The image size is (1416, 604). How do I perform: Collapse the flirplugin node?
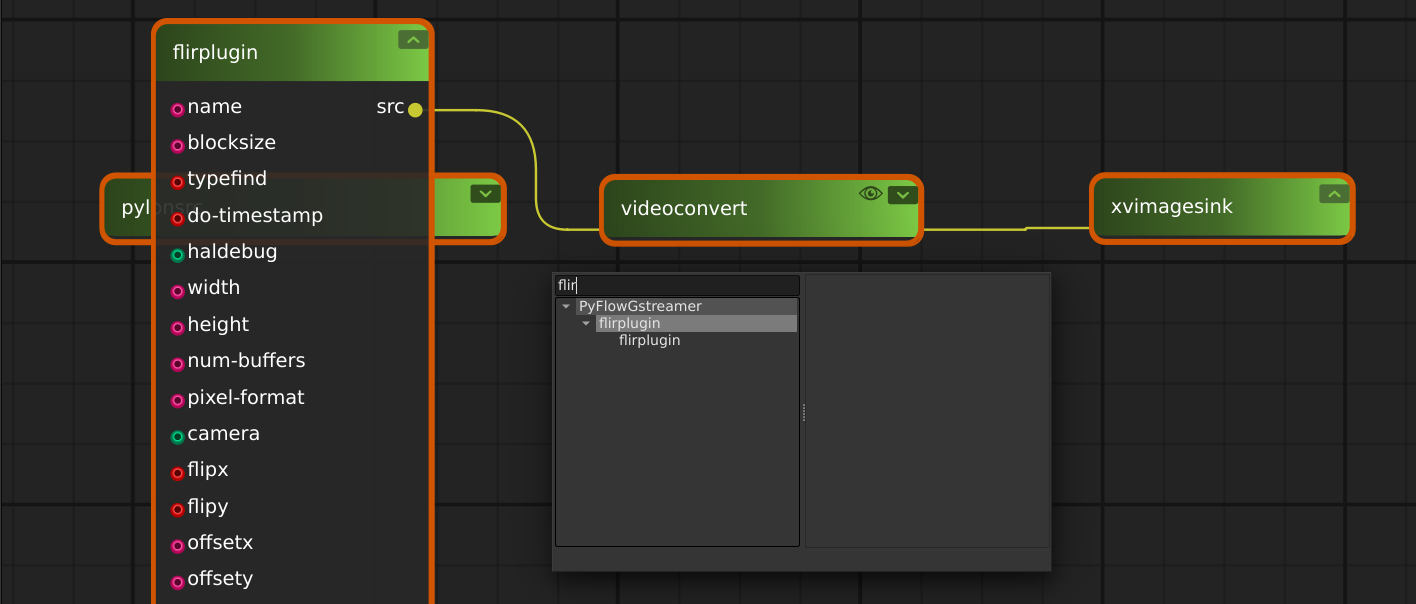click(x=412, y=40)
